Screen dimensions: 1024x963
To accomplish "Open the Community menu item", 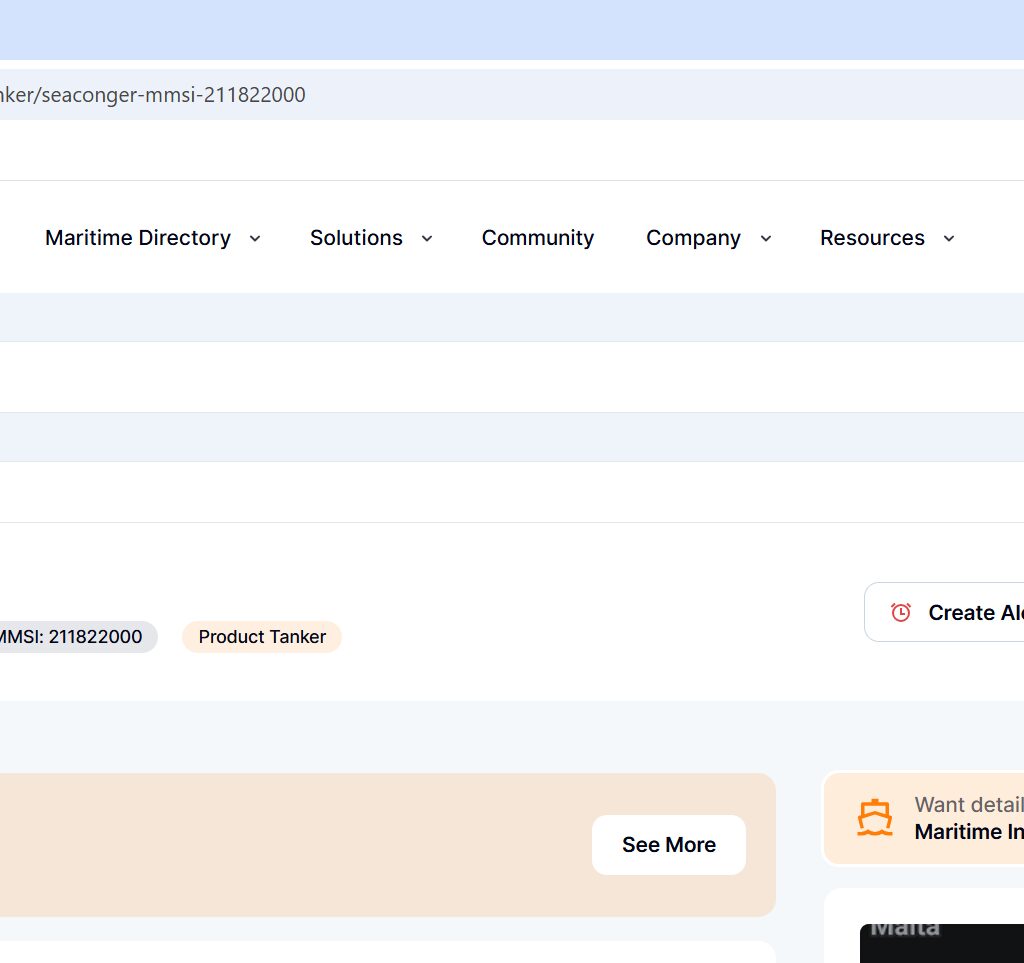I will [537, 238].
